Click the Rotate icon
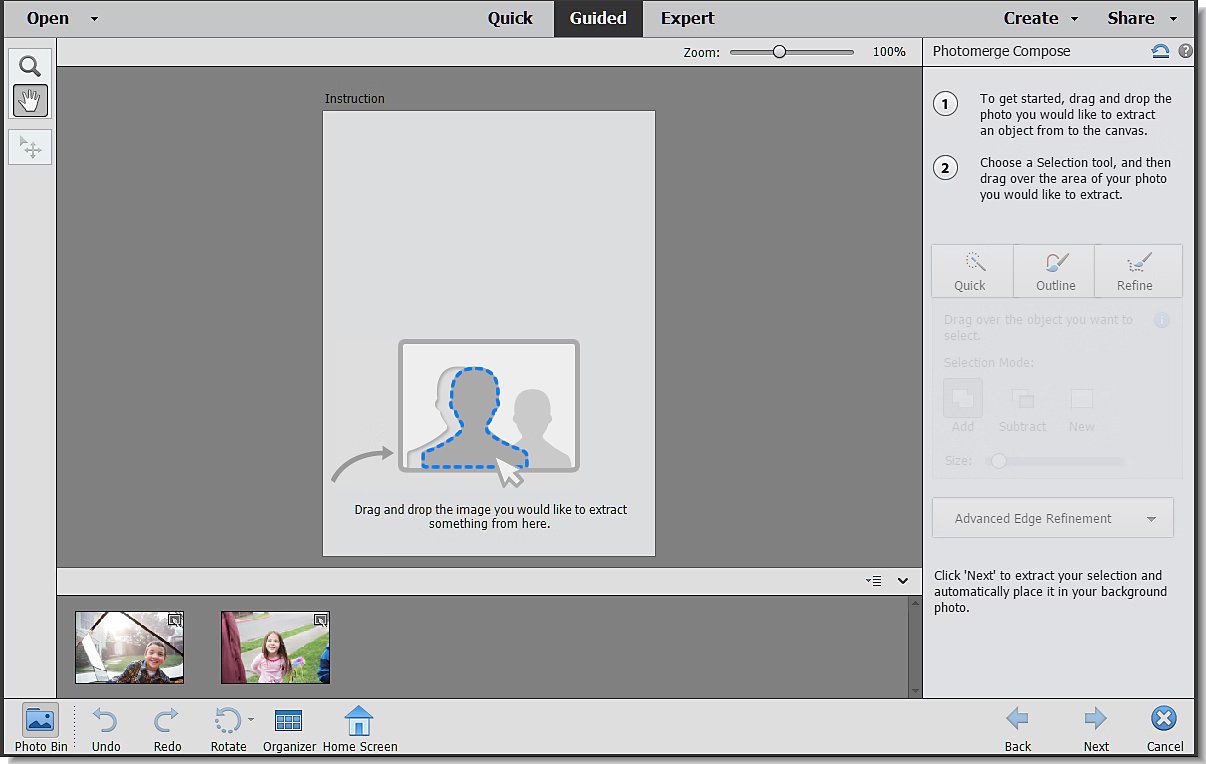Image resolution: width=1206 pixels, height=764 pixels. point(227,720)
